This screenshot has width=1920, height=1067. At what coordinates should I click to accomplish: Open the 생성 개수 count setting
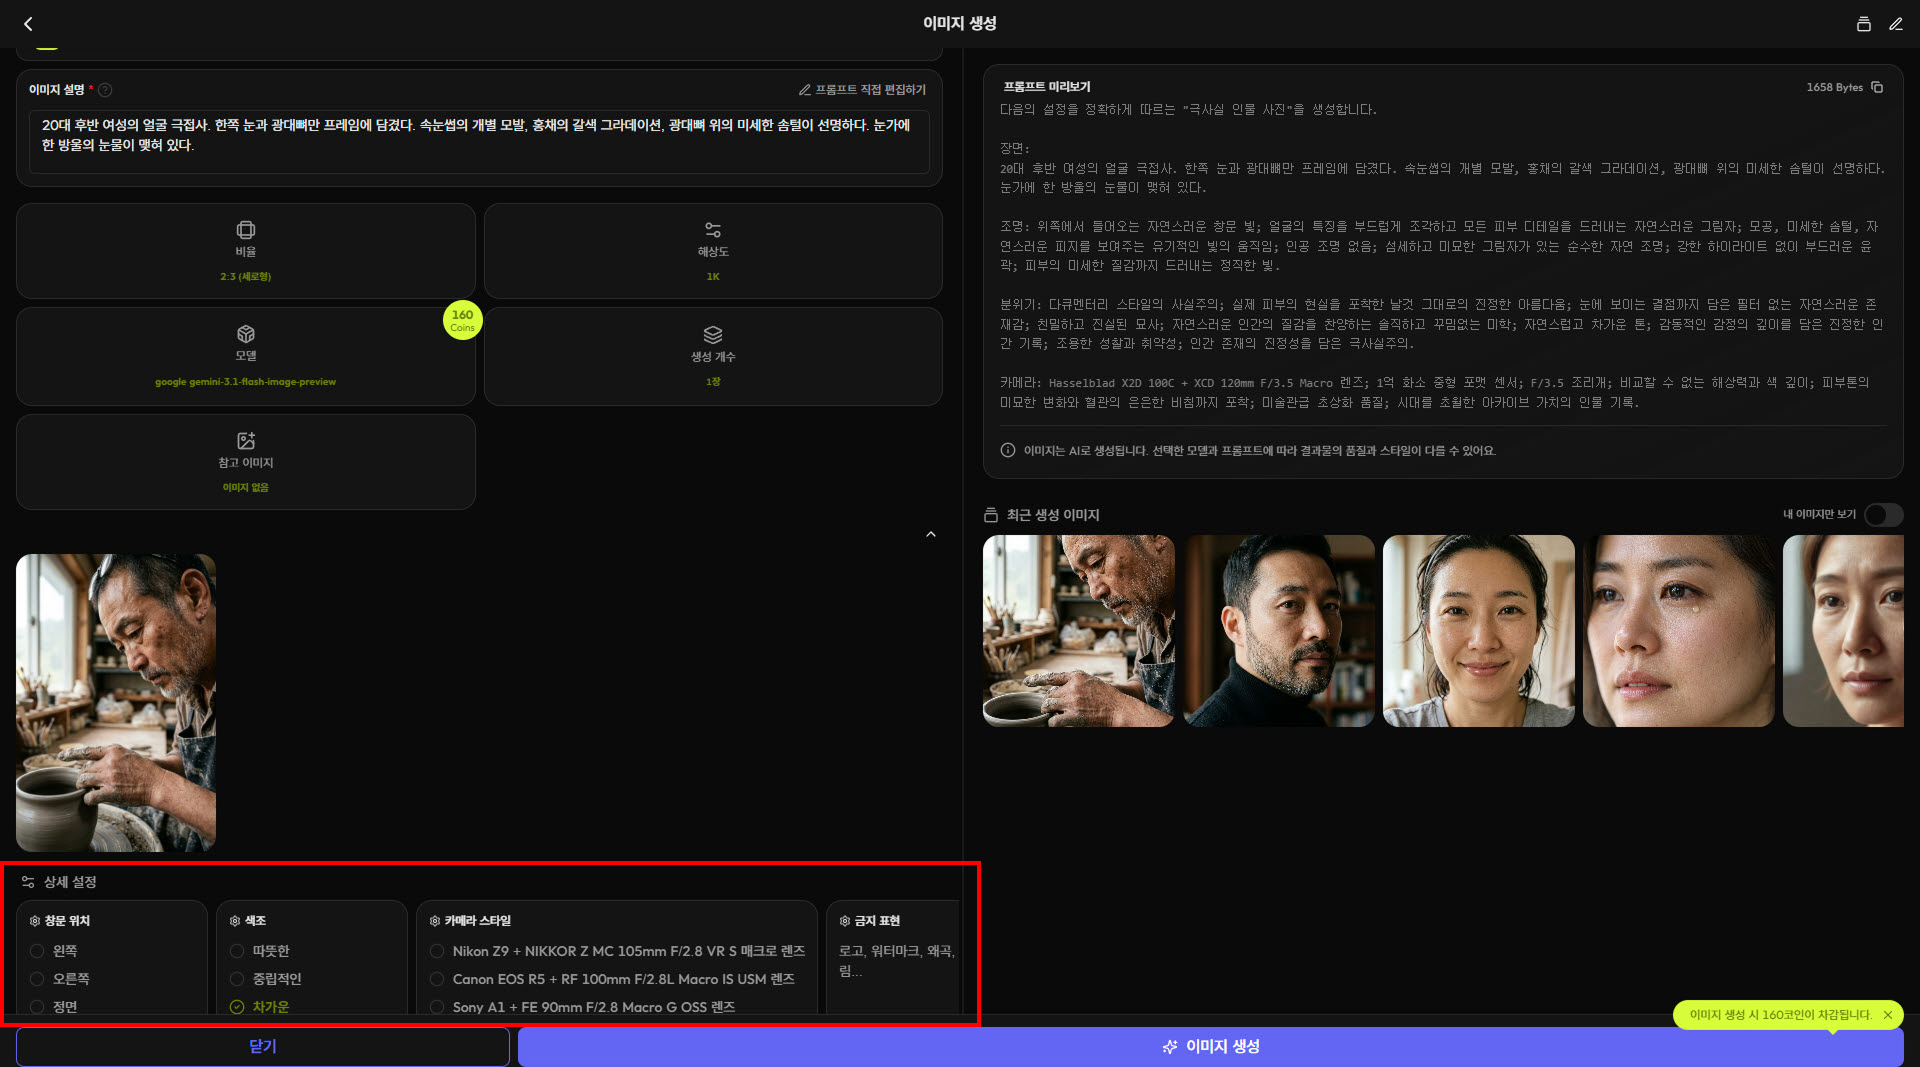click(x=712, y=356)
